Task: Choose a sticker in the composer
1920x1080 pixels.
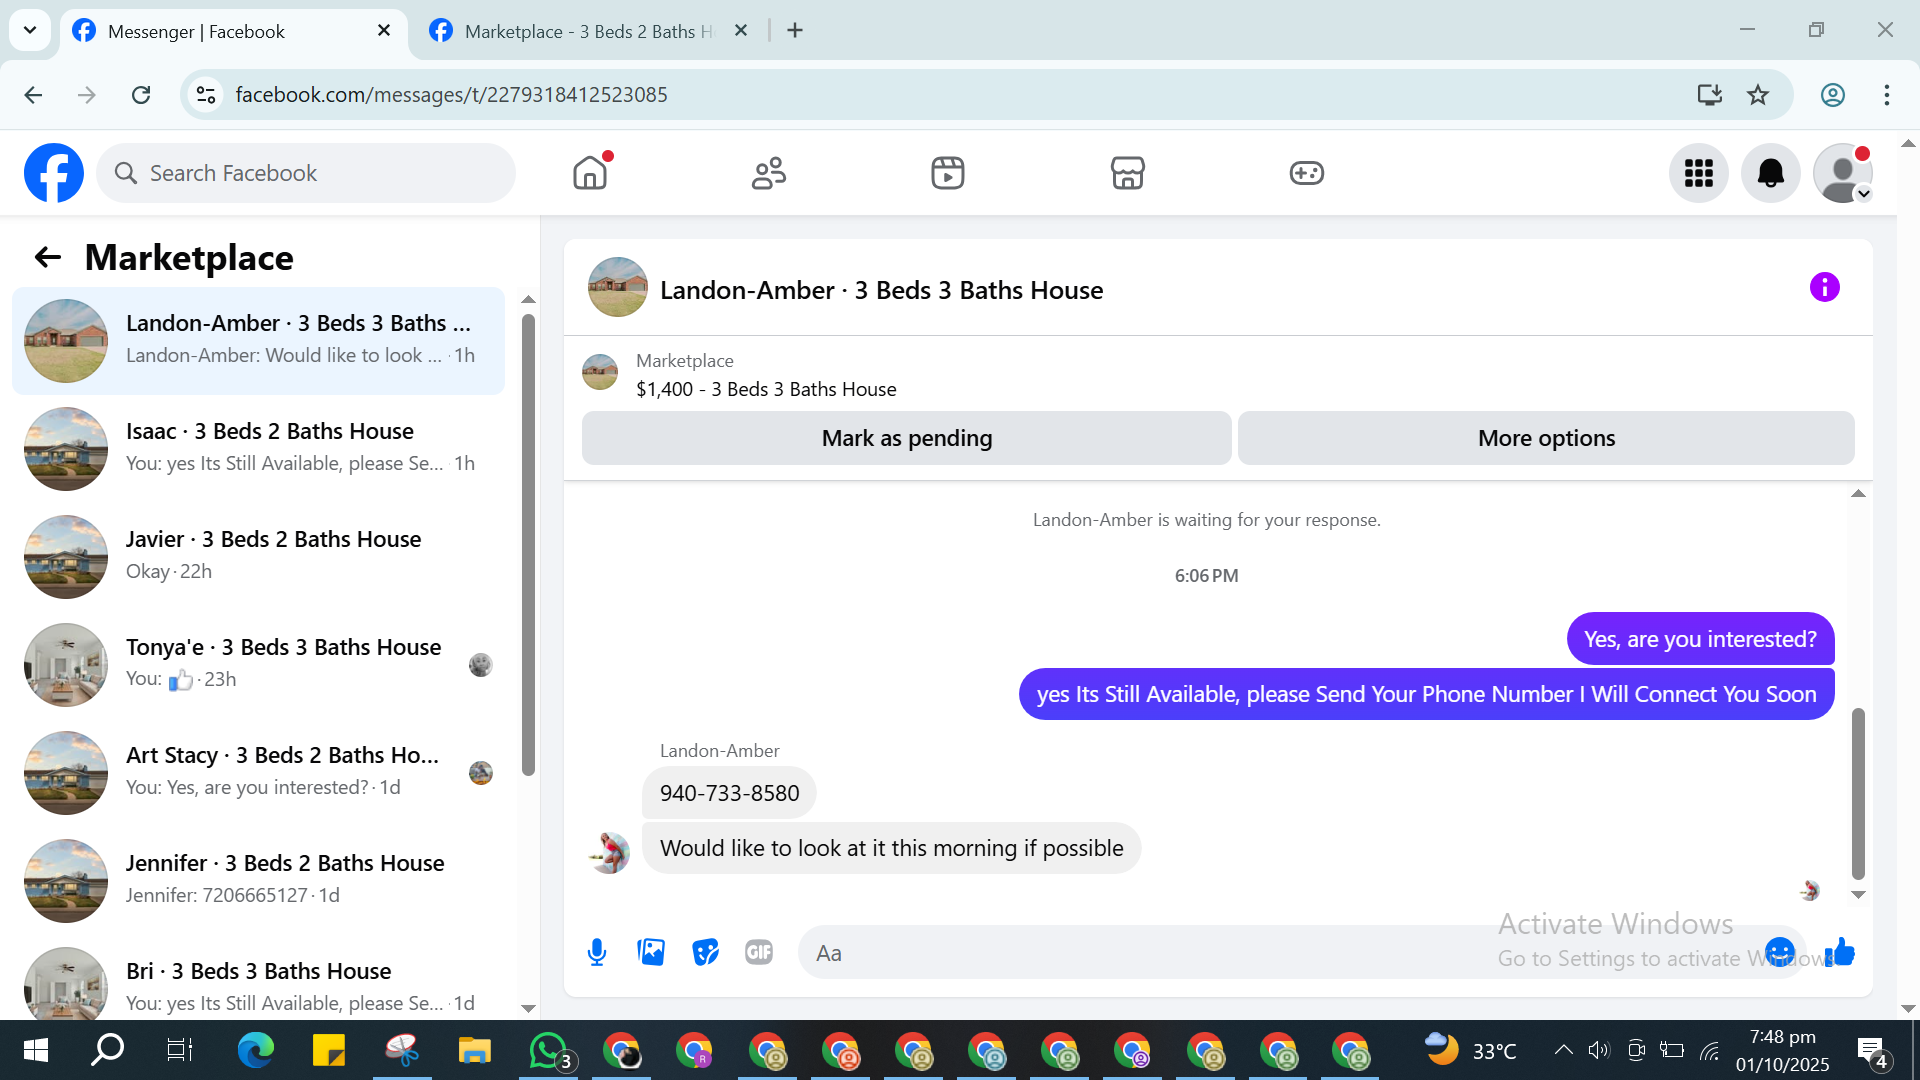Action: (705, 952)
